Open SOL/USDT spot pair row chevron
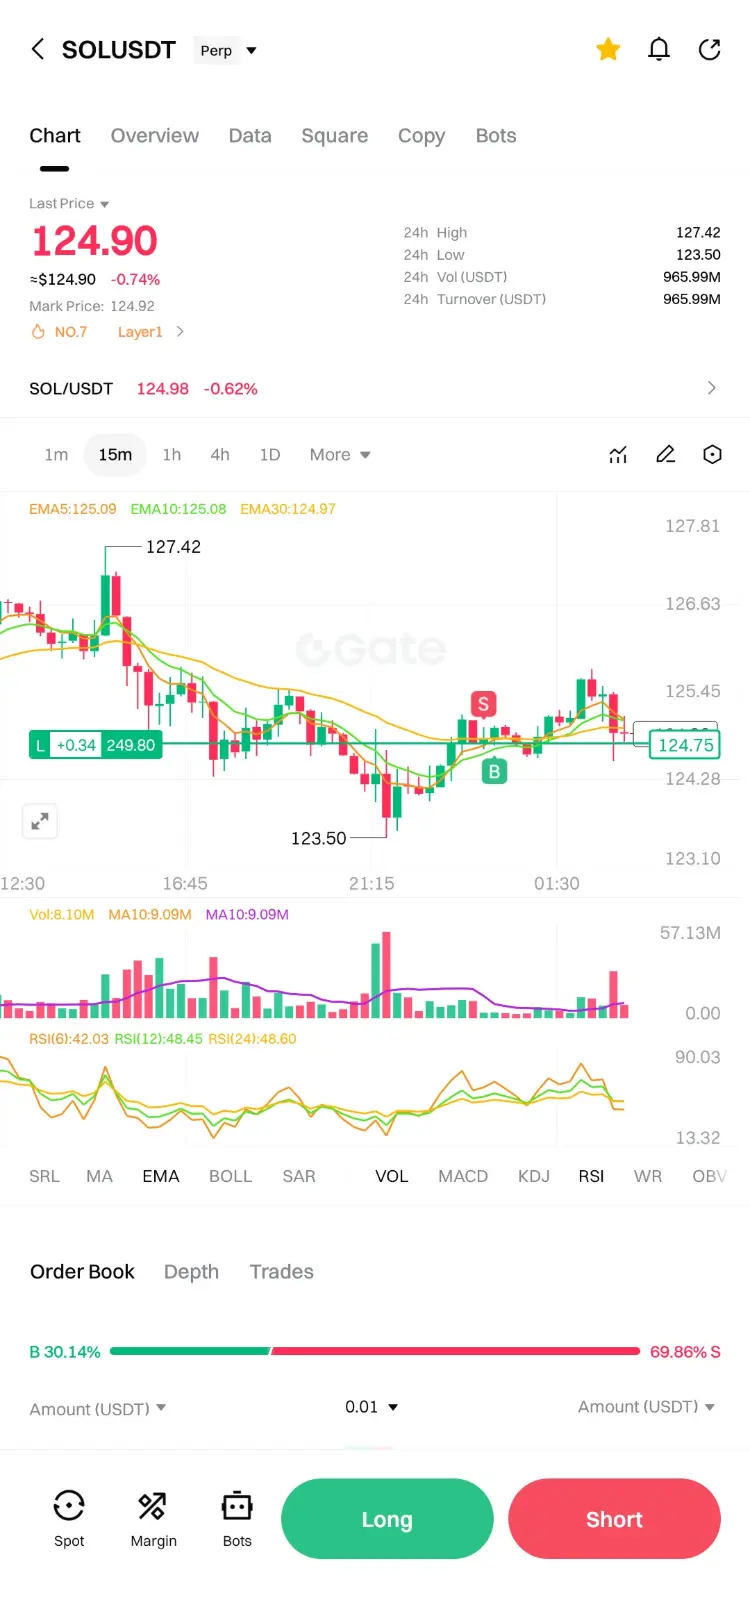Screen dimensions: 750x1616 (711, 388)
